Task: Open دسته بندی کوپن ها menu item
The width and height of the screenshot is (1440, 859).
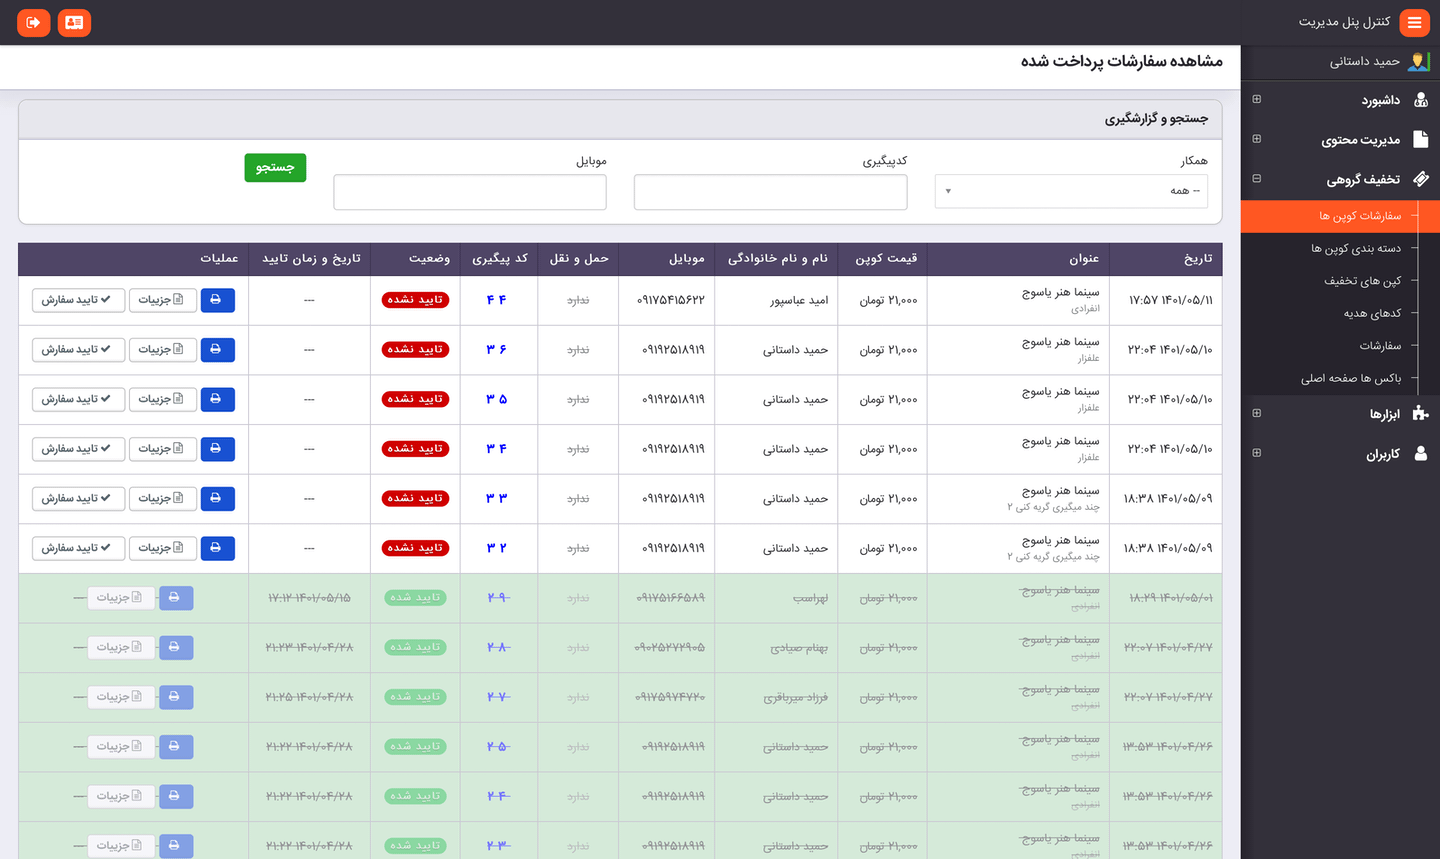Action: click(x=1355, y=248)
